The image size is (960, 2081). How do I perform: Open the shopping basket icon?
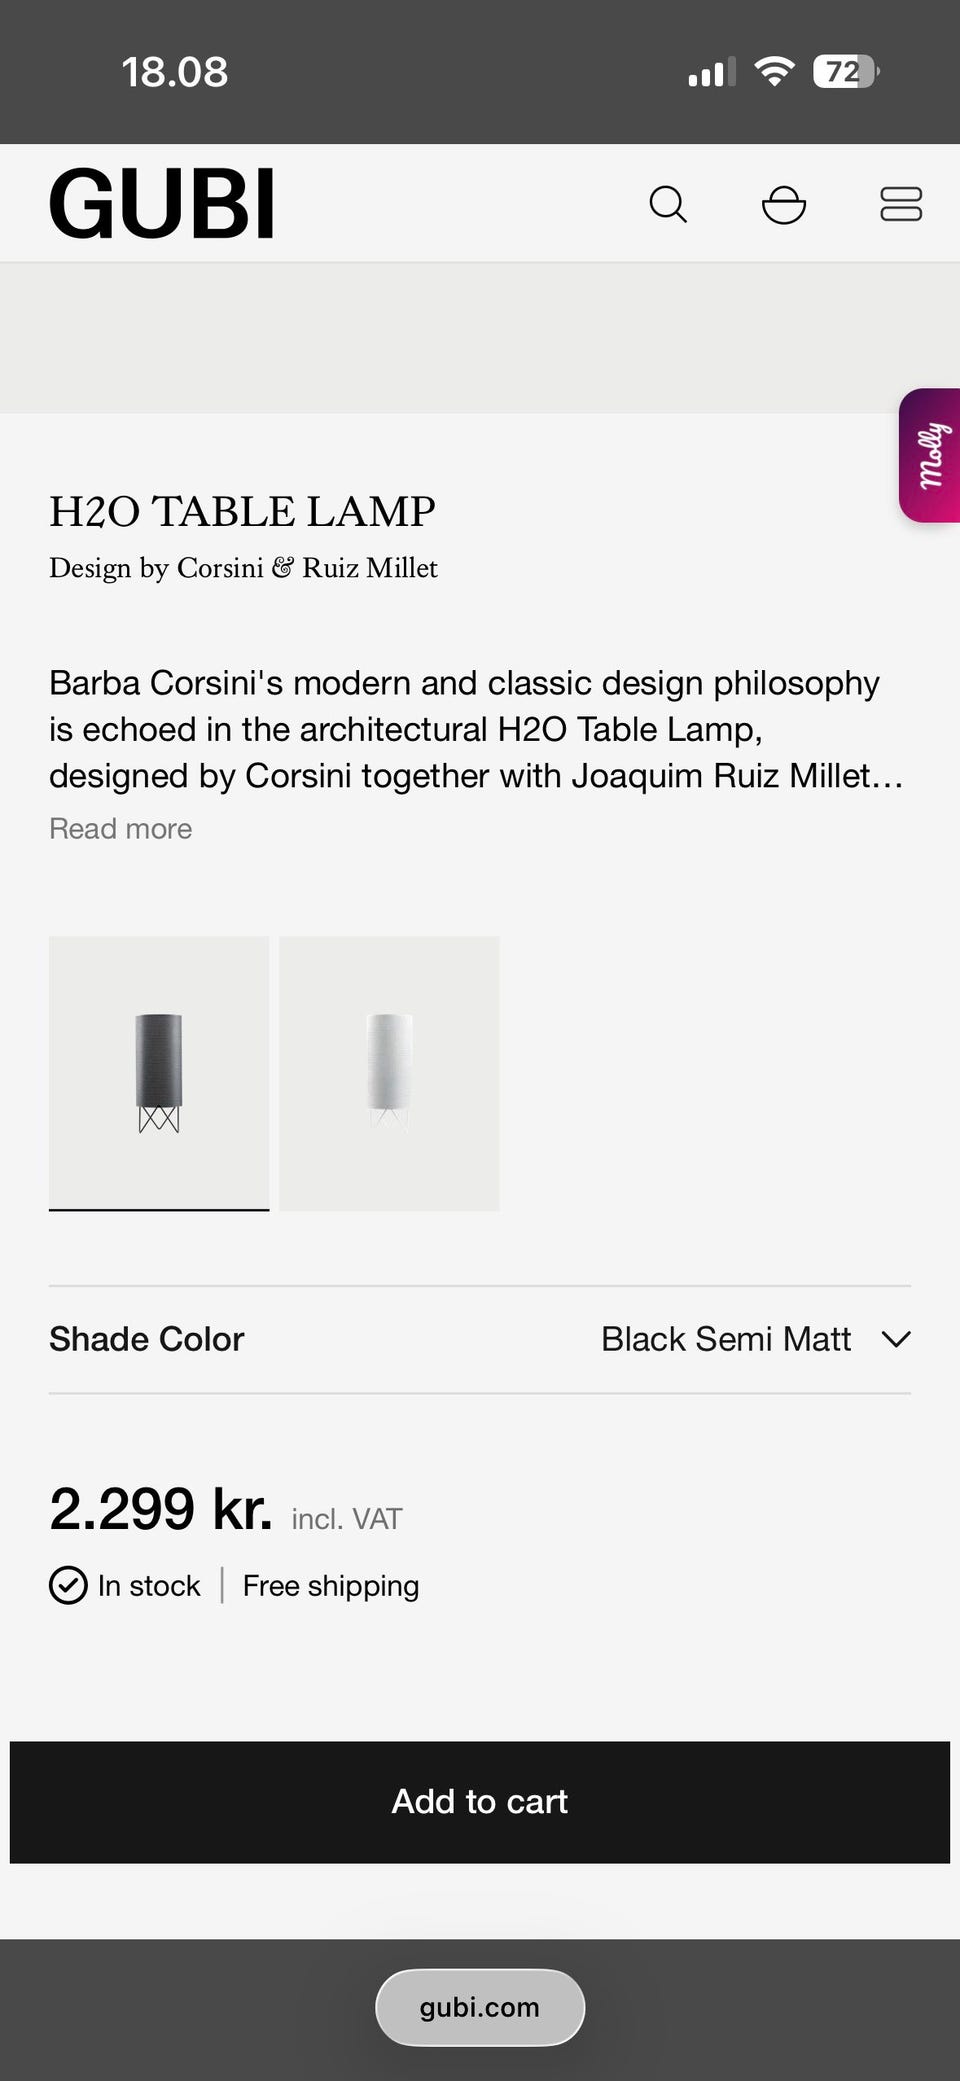784,204
